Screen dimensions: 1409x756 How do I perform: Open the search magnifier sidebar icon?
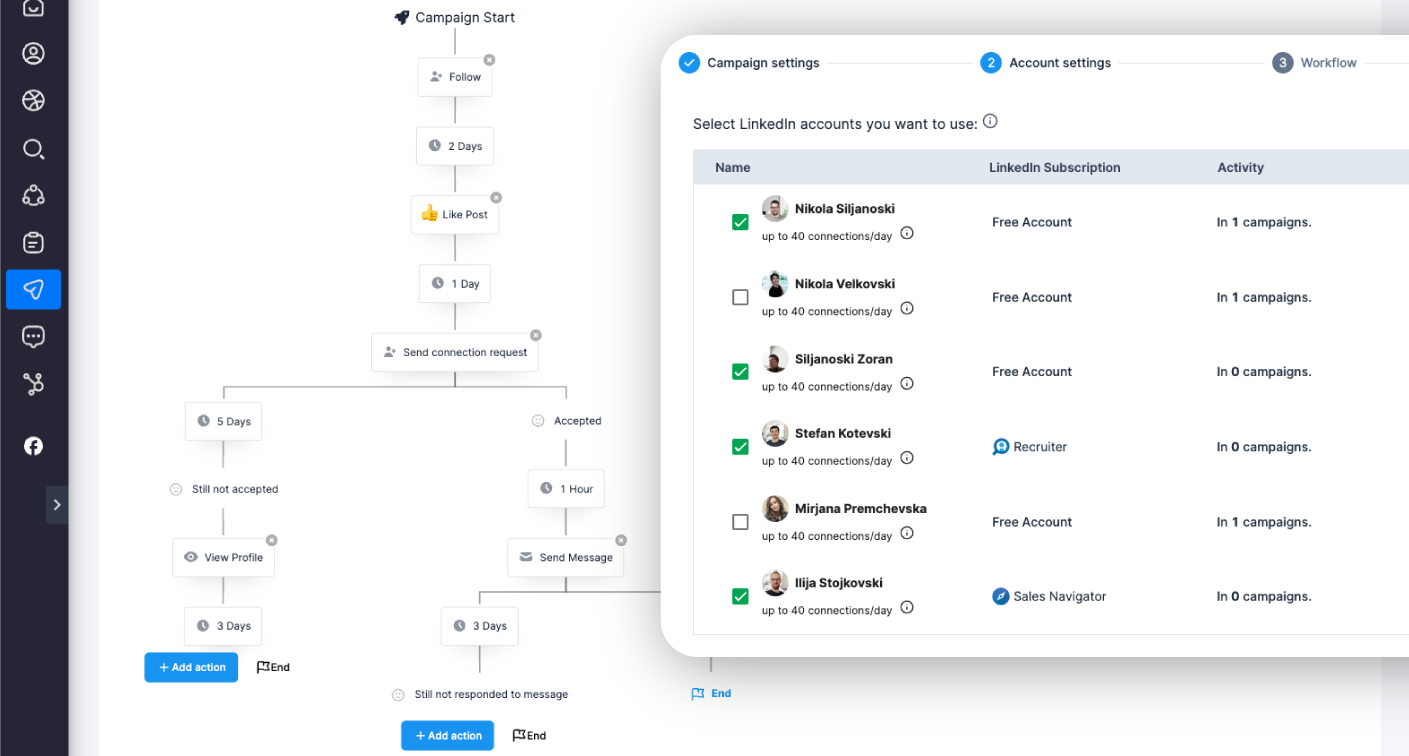point(33,149)
